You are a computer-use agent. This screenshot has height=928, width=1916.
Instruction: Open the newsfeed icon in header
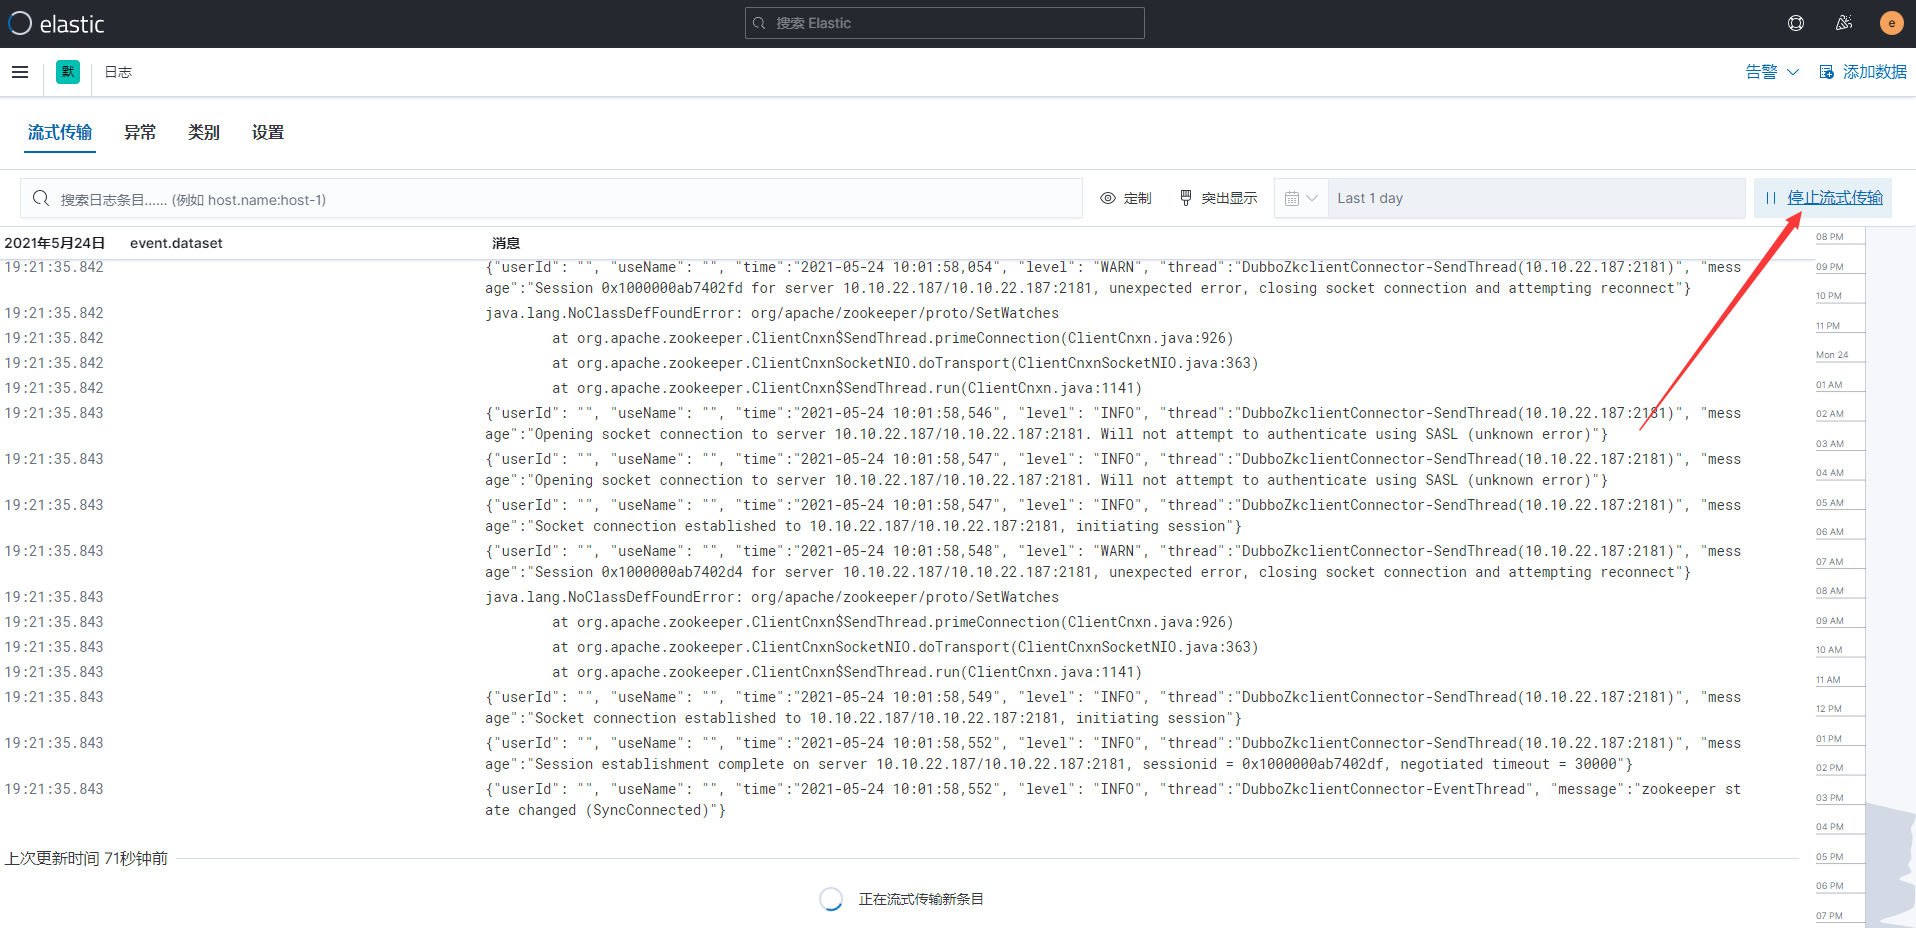[x=1844, y=23]
